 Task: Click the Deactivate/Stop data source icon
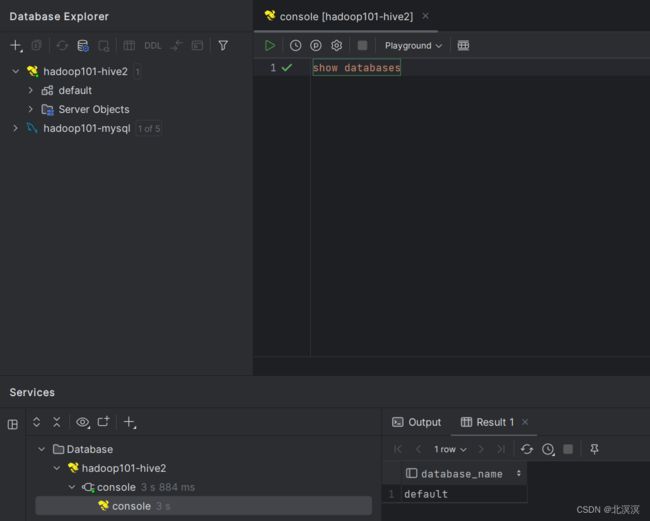tap(104, 46)
